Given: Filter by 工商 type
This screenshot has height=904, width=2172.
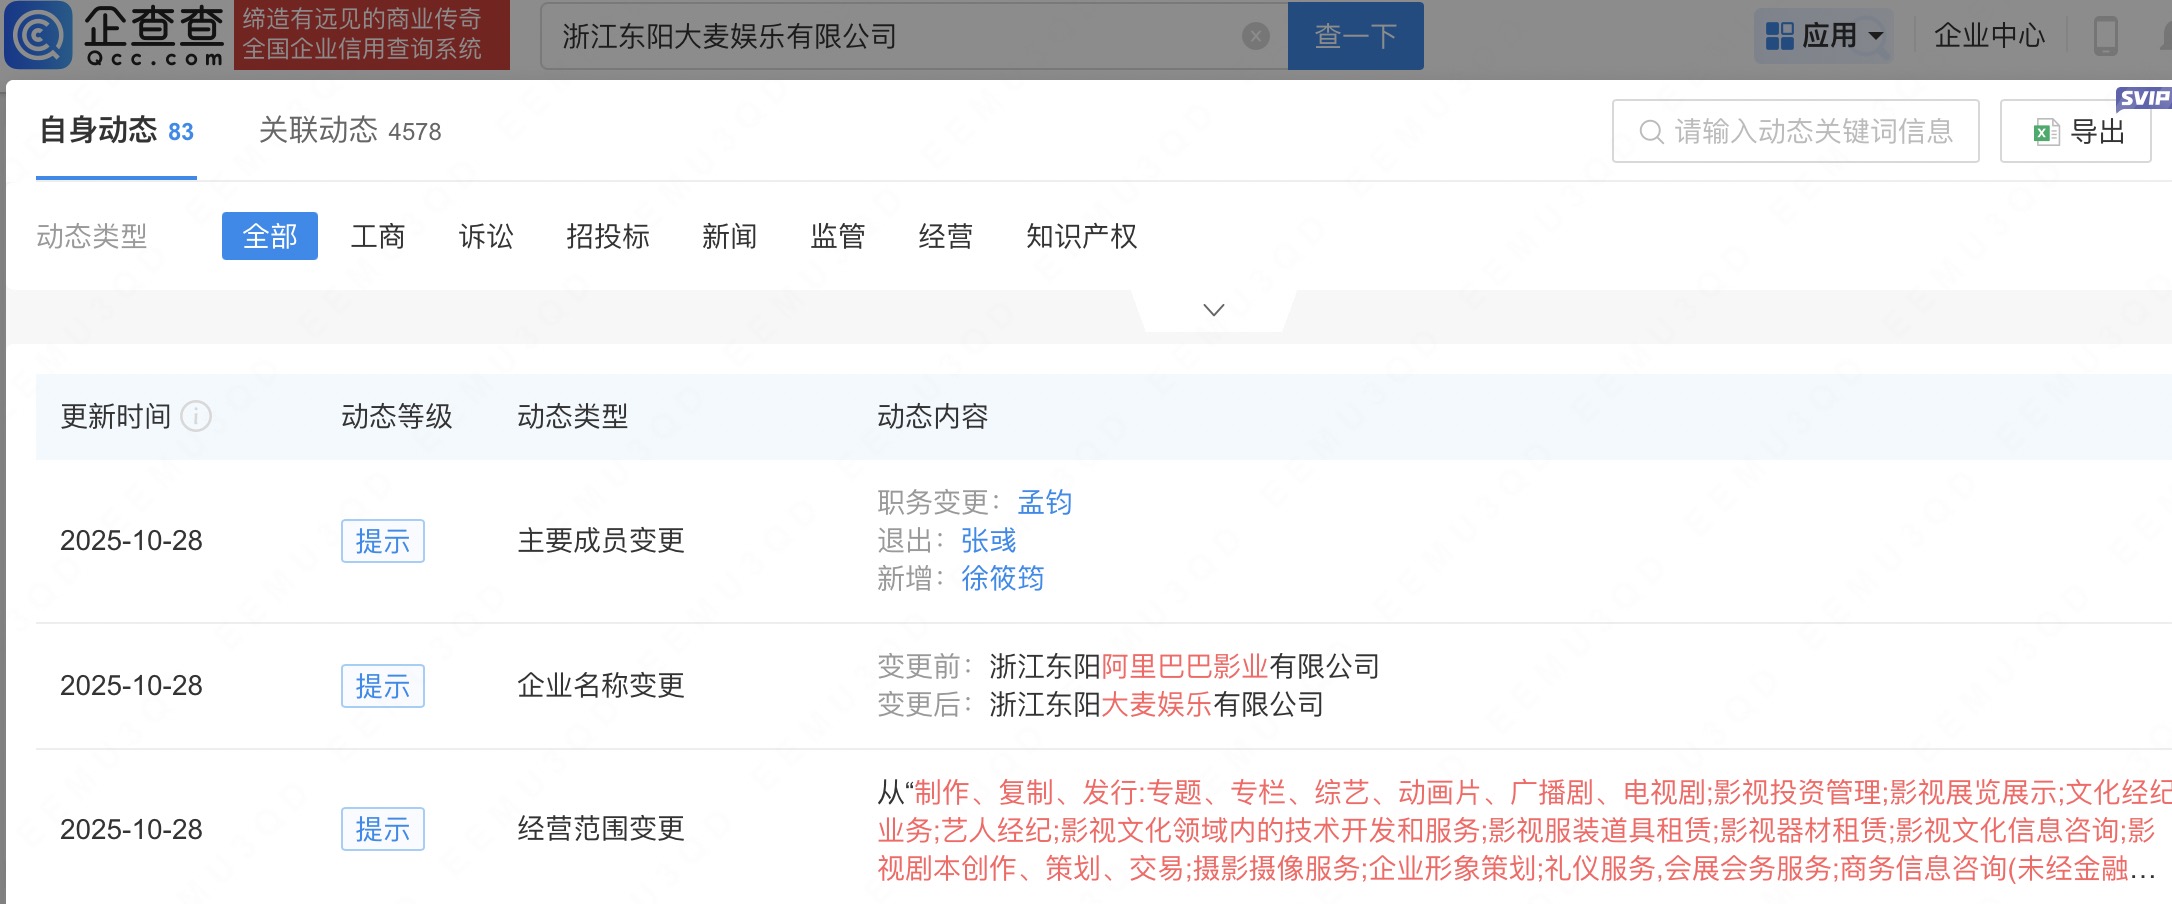Looking at the screenshot, I should 378,237.
